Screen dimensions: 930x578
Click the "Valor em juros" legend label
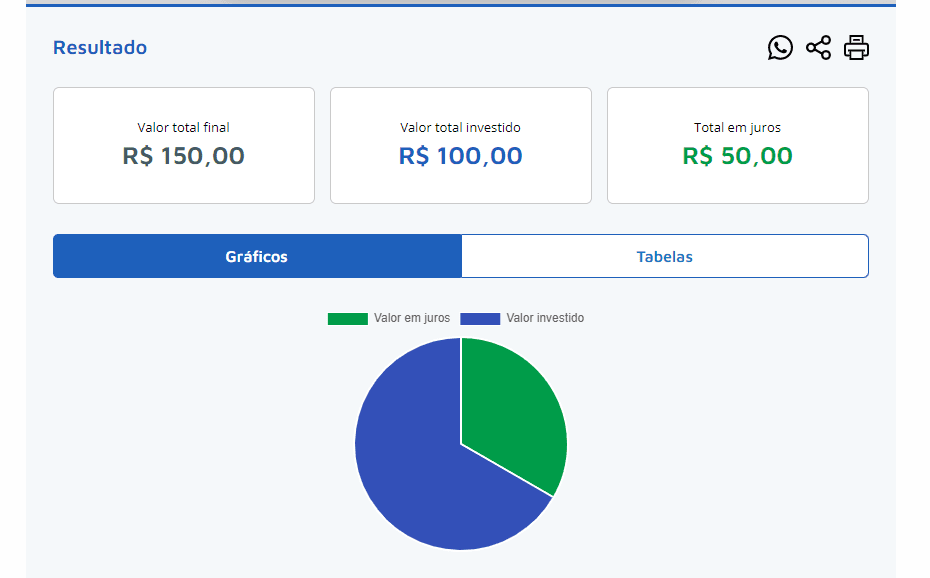[x=412, y=318]
